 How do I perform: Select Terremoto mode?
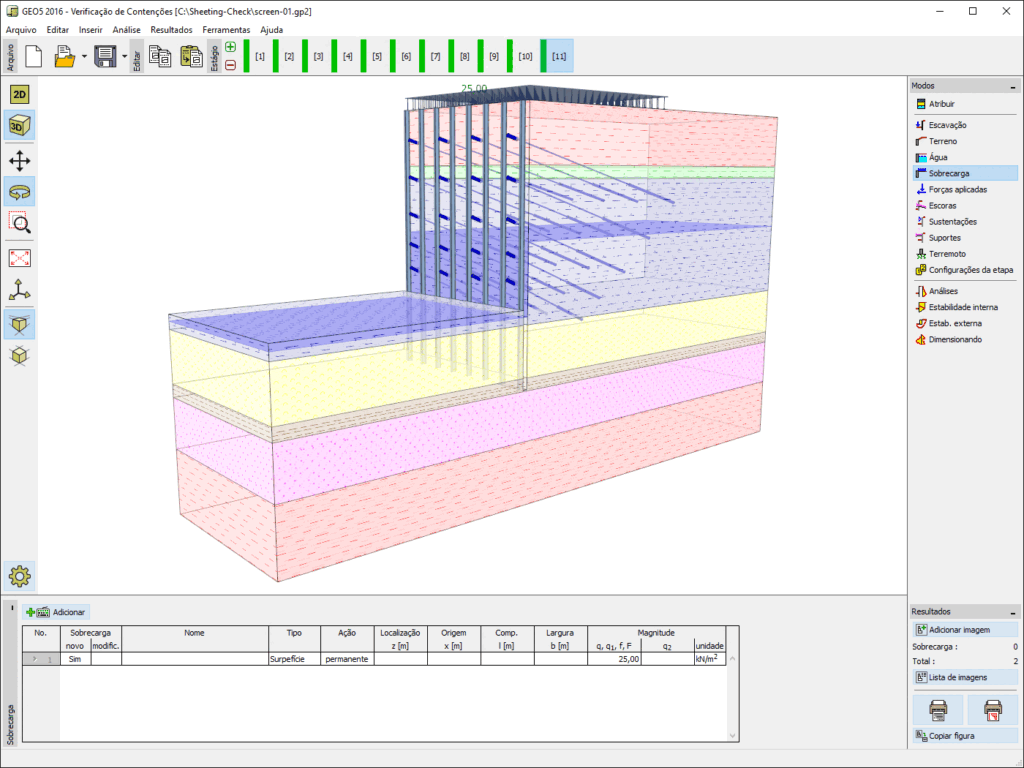[x=965, y=254]
